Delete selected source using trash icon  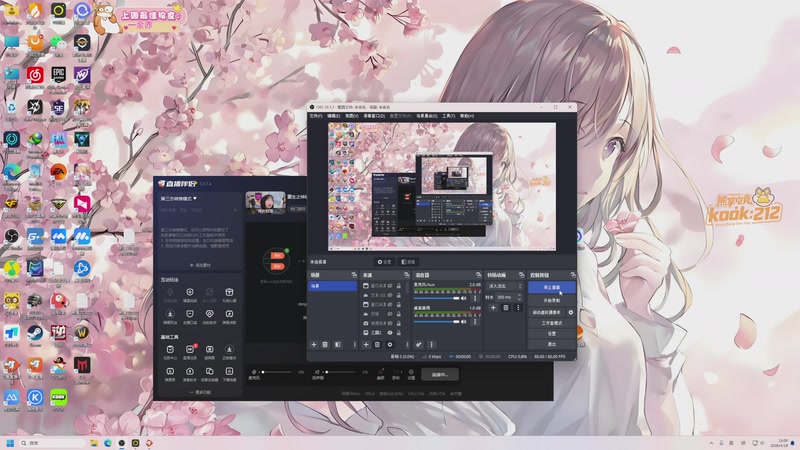pyautogui.click(x=378, y=345)
